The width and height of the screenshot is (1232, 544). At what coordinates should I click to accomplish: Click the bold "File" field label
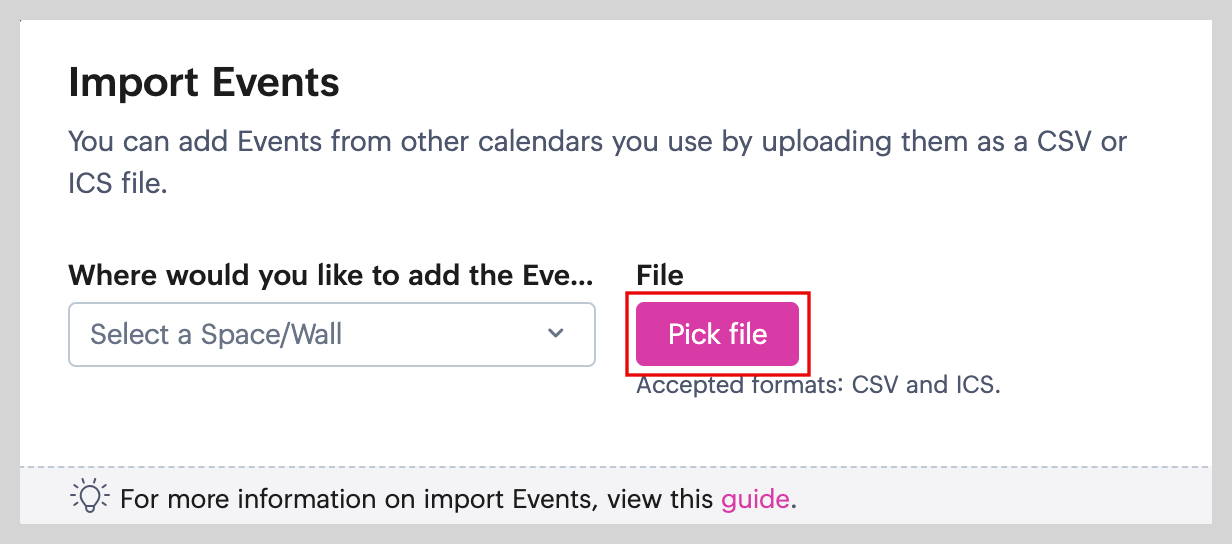tap(660, 275)
